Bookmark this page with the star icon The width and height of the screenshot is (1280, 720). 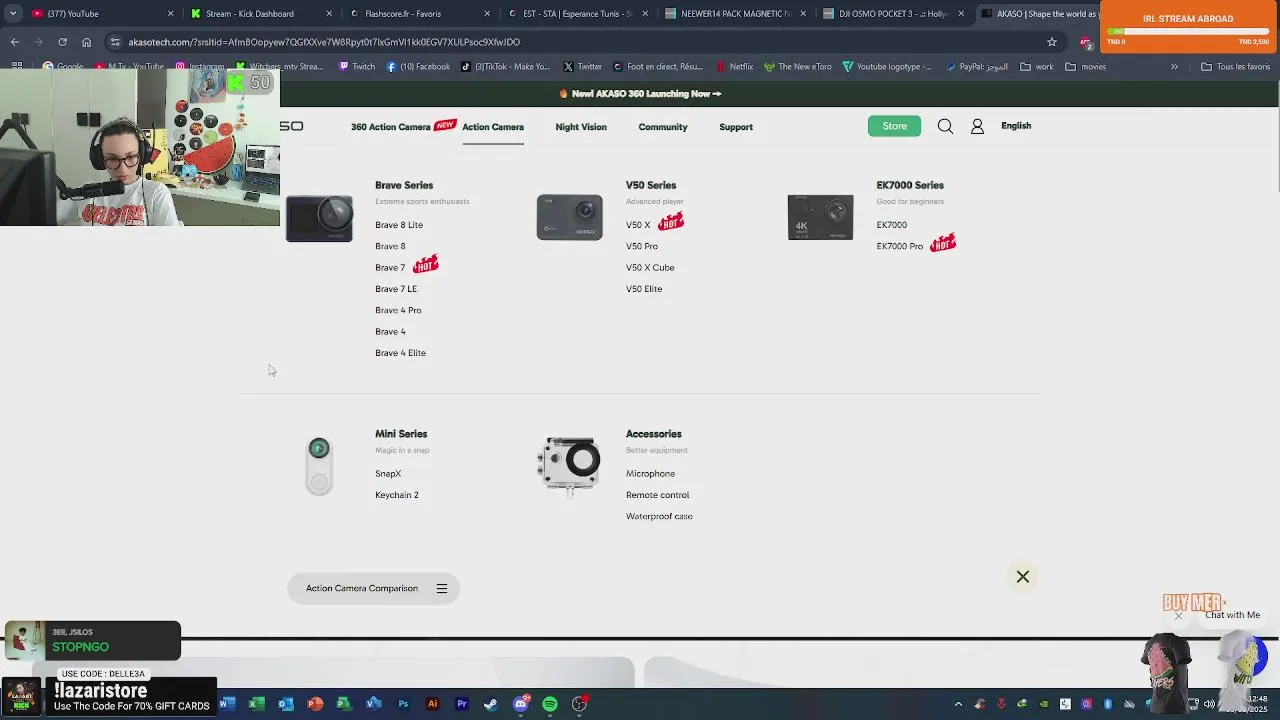[1052, 42]
